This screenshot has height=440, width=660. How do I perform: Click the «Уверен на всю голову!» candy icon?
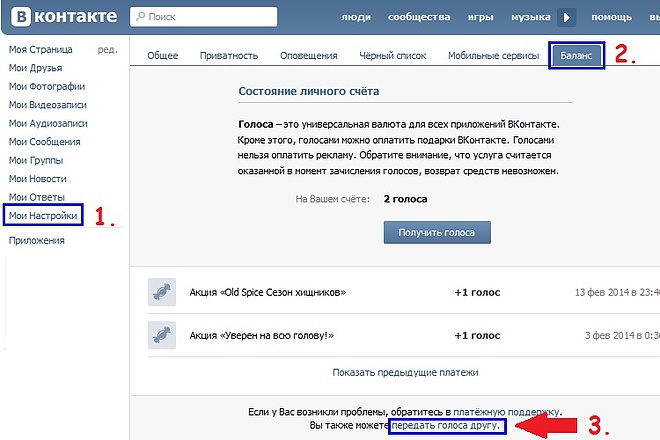[162, 335]
